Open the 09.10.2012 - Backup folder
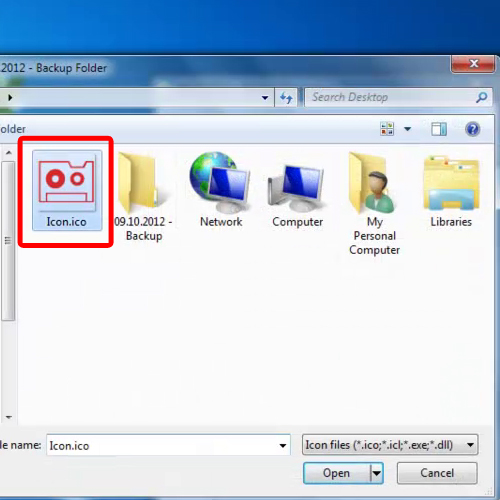The height and width of the screenshot is (500, 500). (143, 197)
